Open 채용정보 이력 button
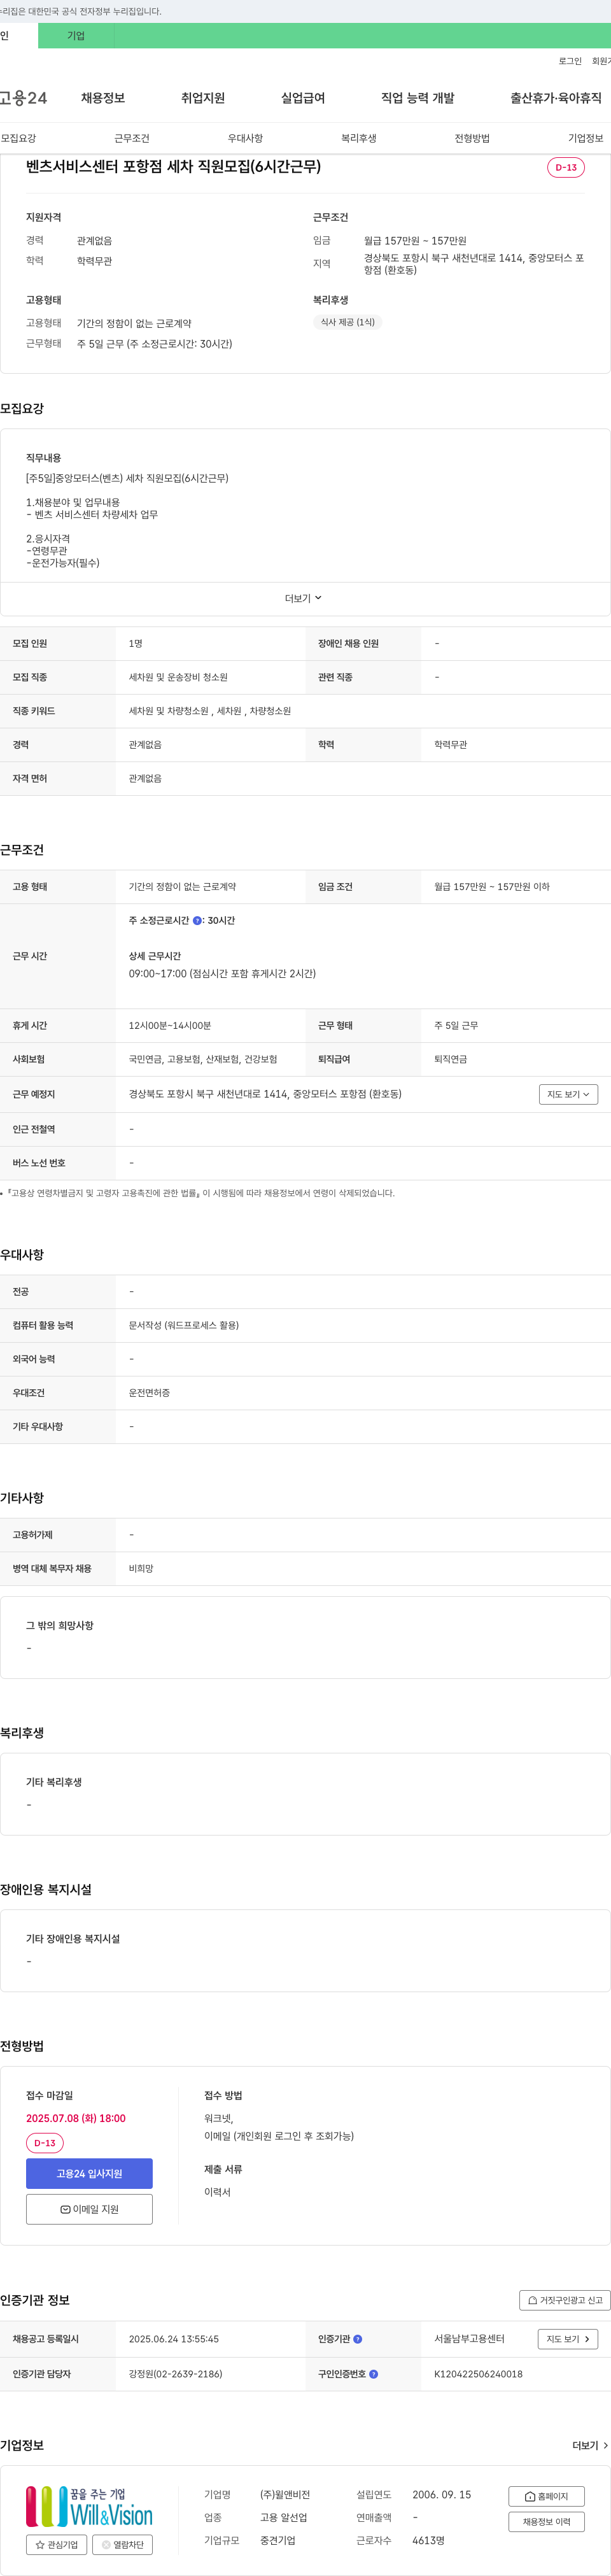Screen dimensions: 611x2576 coord(546,2522)
